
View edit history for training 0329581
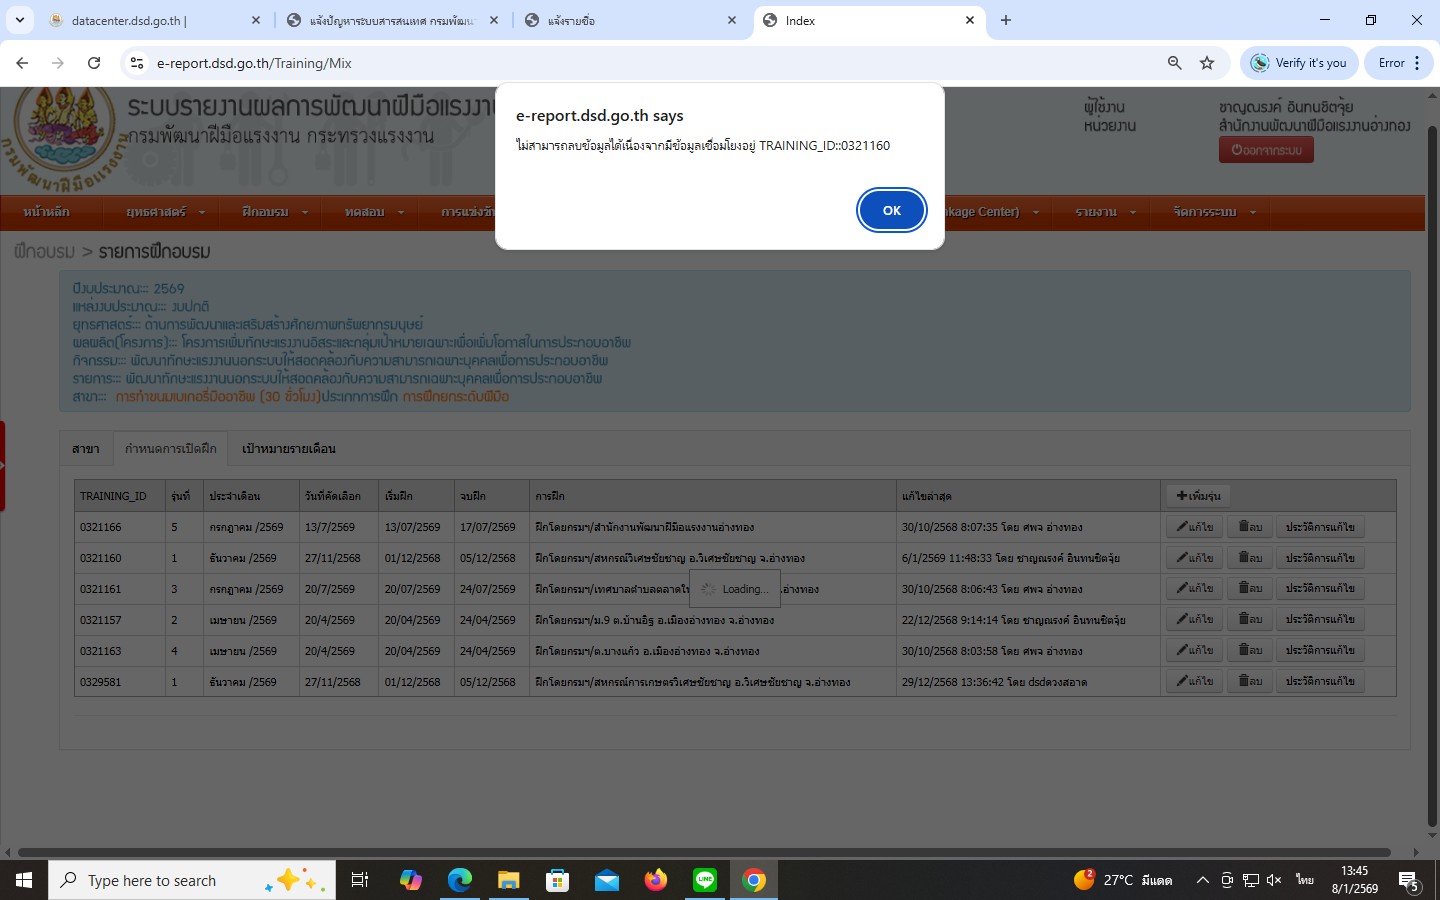pyautogui.click(x=1320, y=681)
